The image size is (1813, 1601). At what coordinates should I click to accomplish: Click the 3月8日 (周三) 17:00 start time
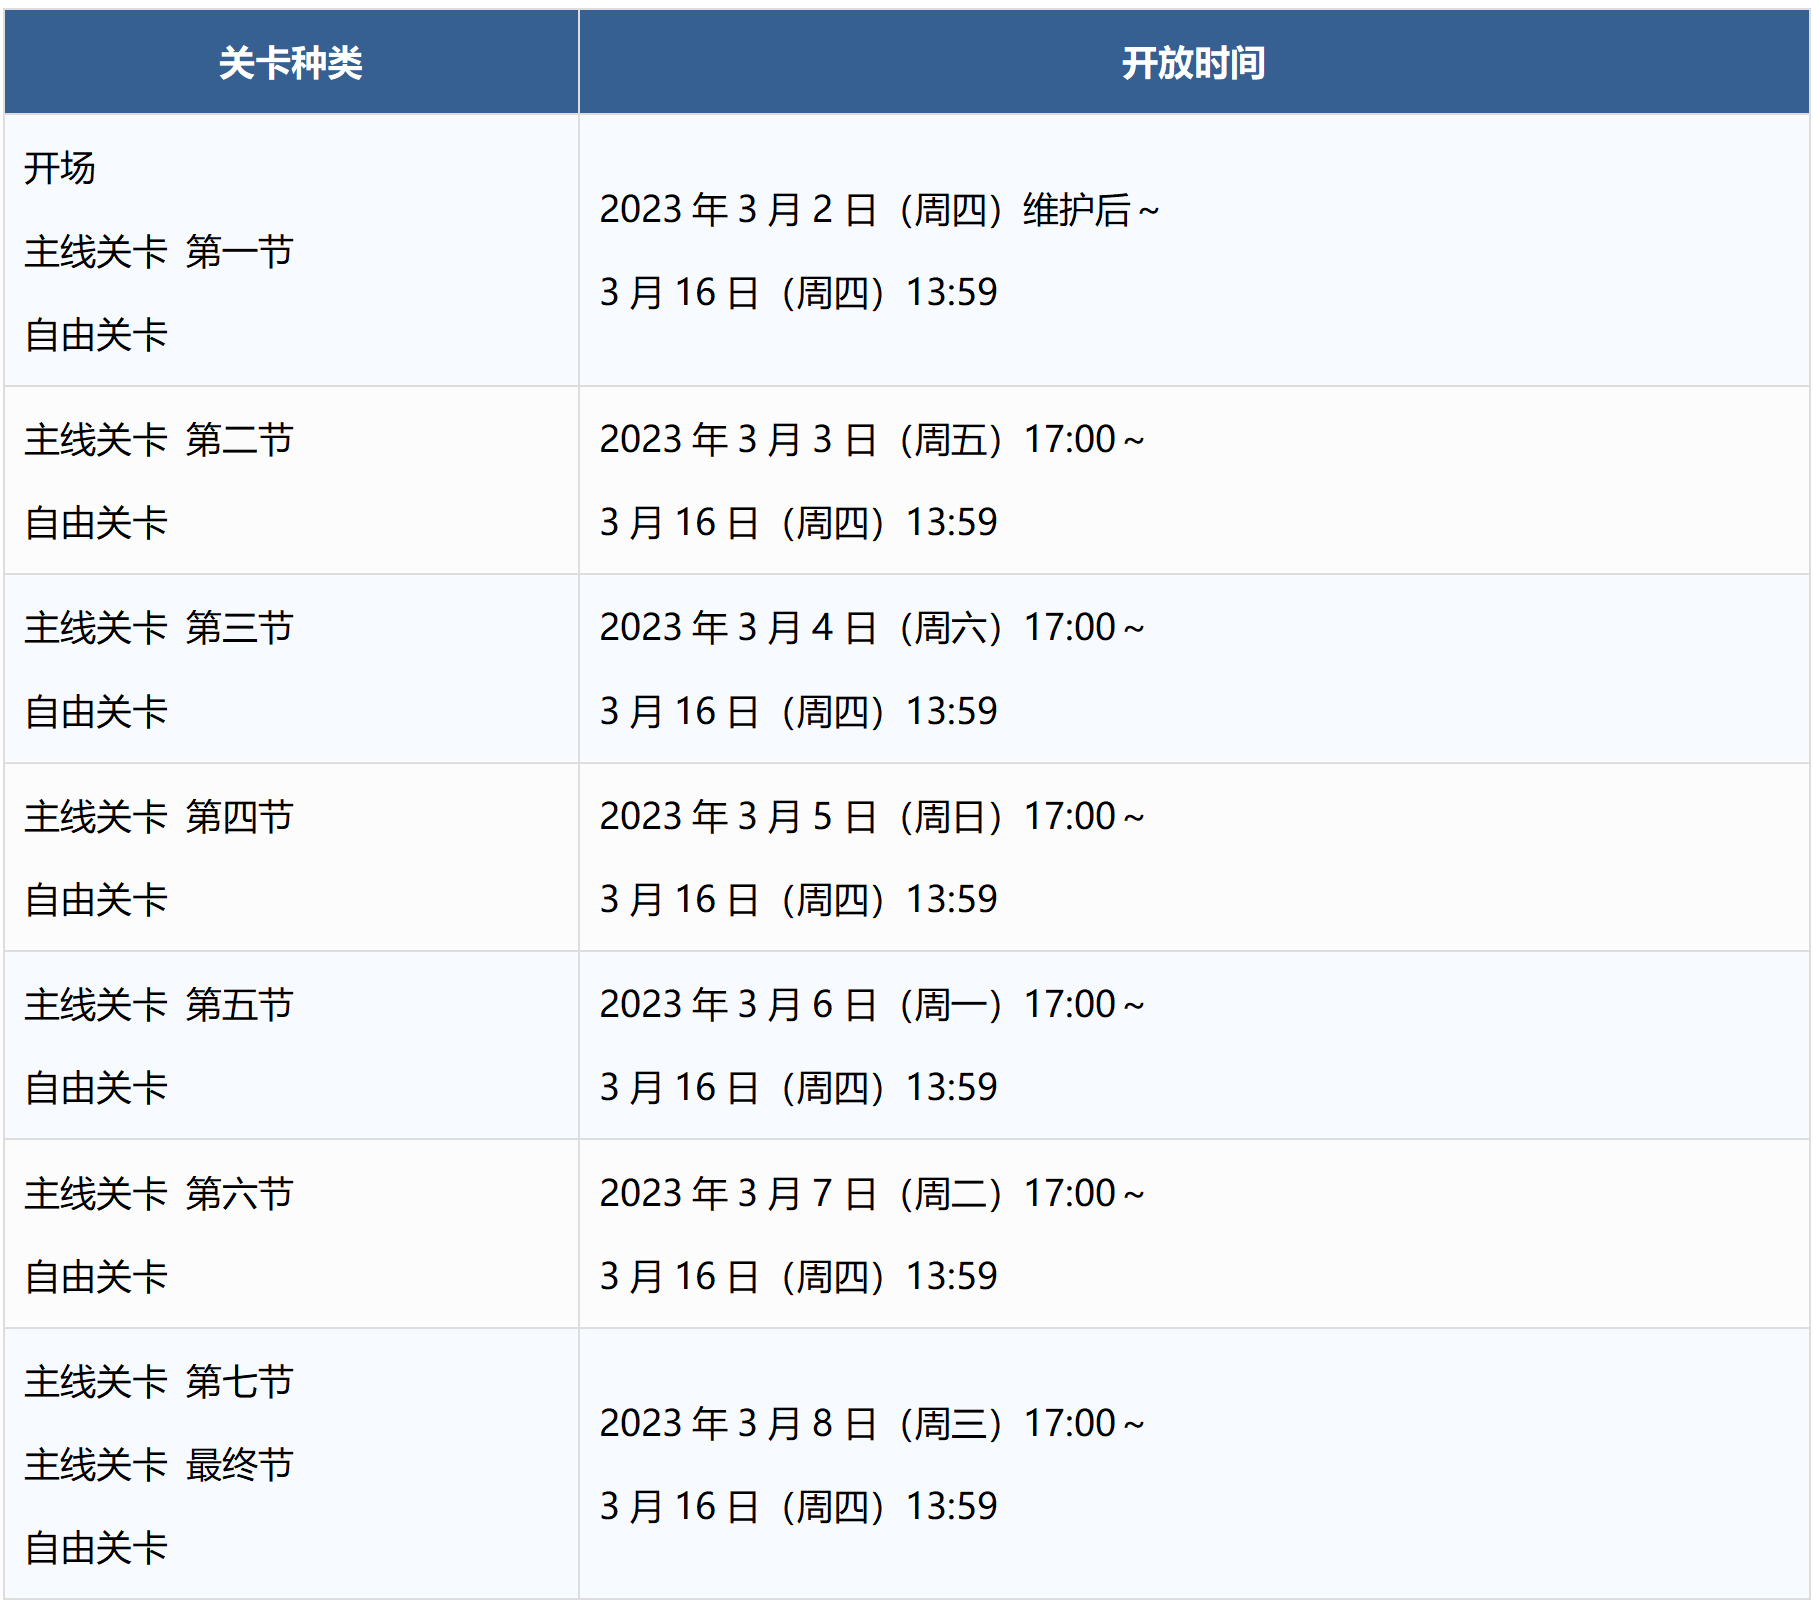pos(871,1423)
